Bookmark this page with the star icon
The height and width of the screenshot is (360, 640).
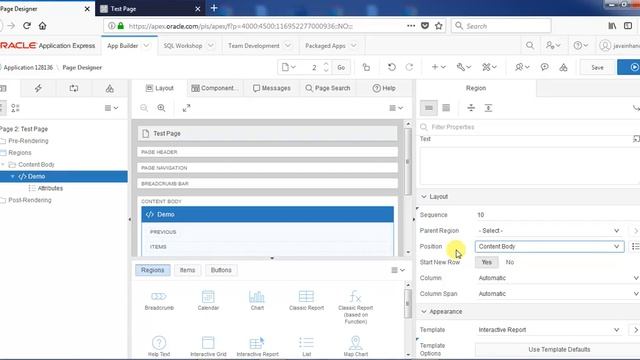pyautogui.click(x=439, y=26)
